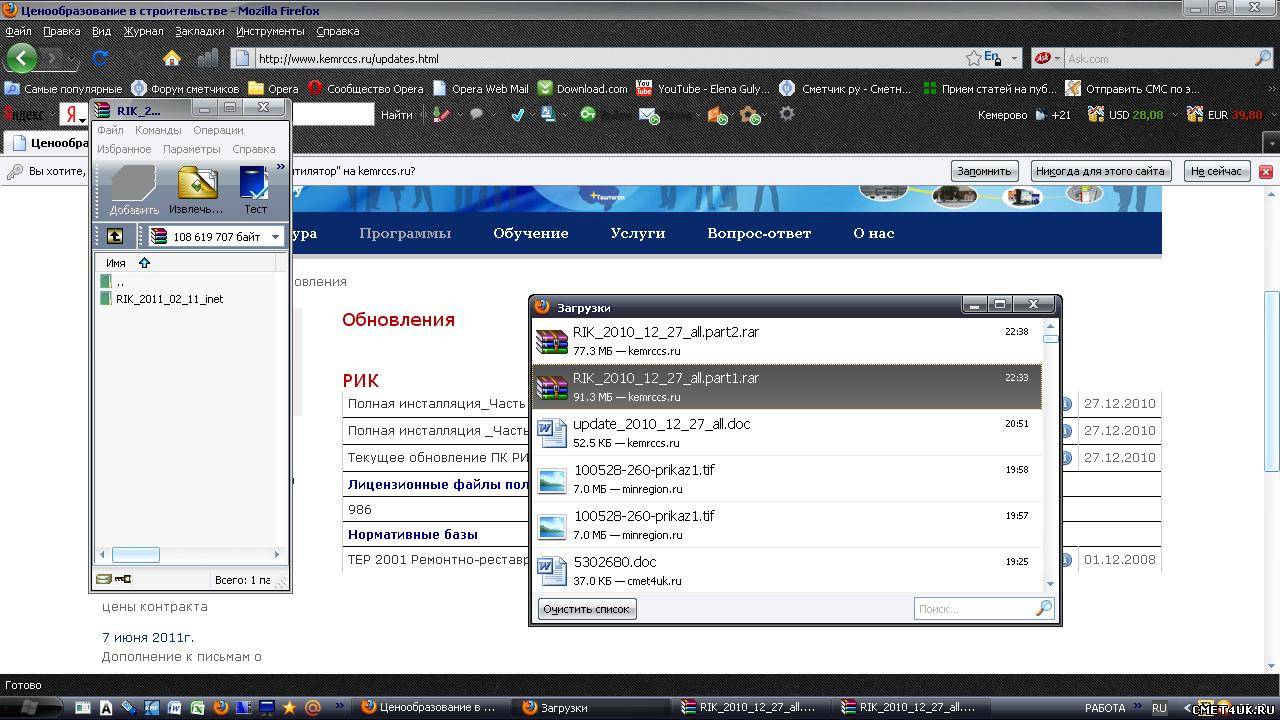Open the WinRAR drive/archive dropdown
1280x720 pixels.
[x=275, y=237]
